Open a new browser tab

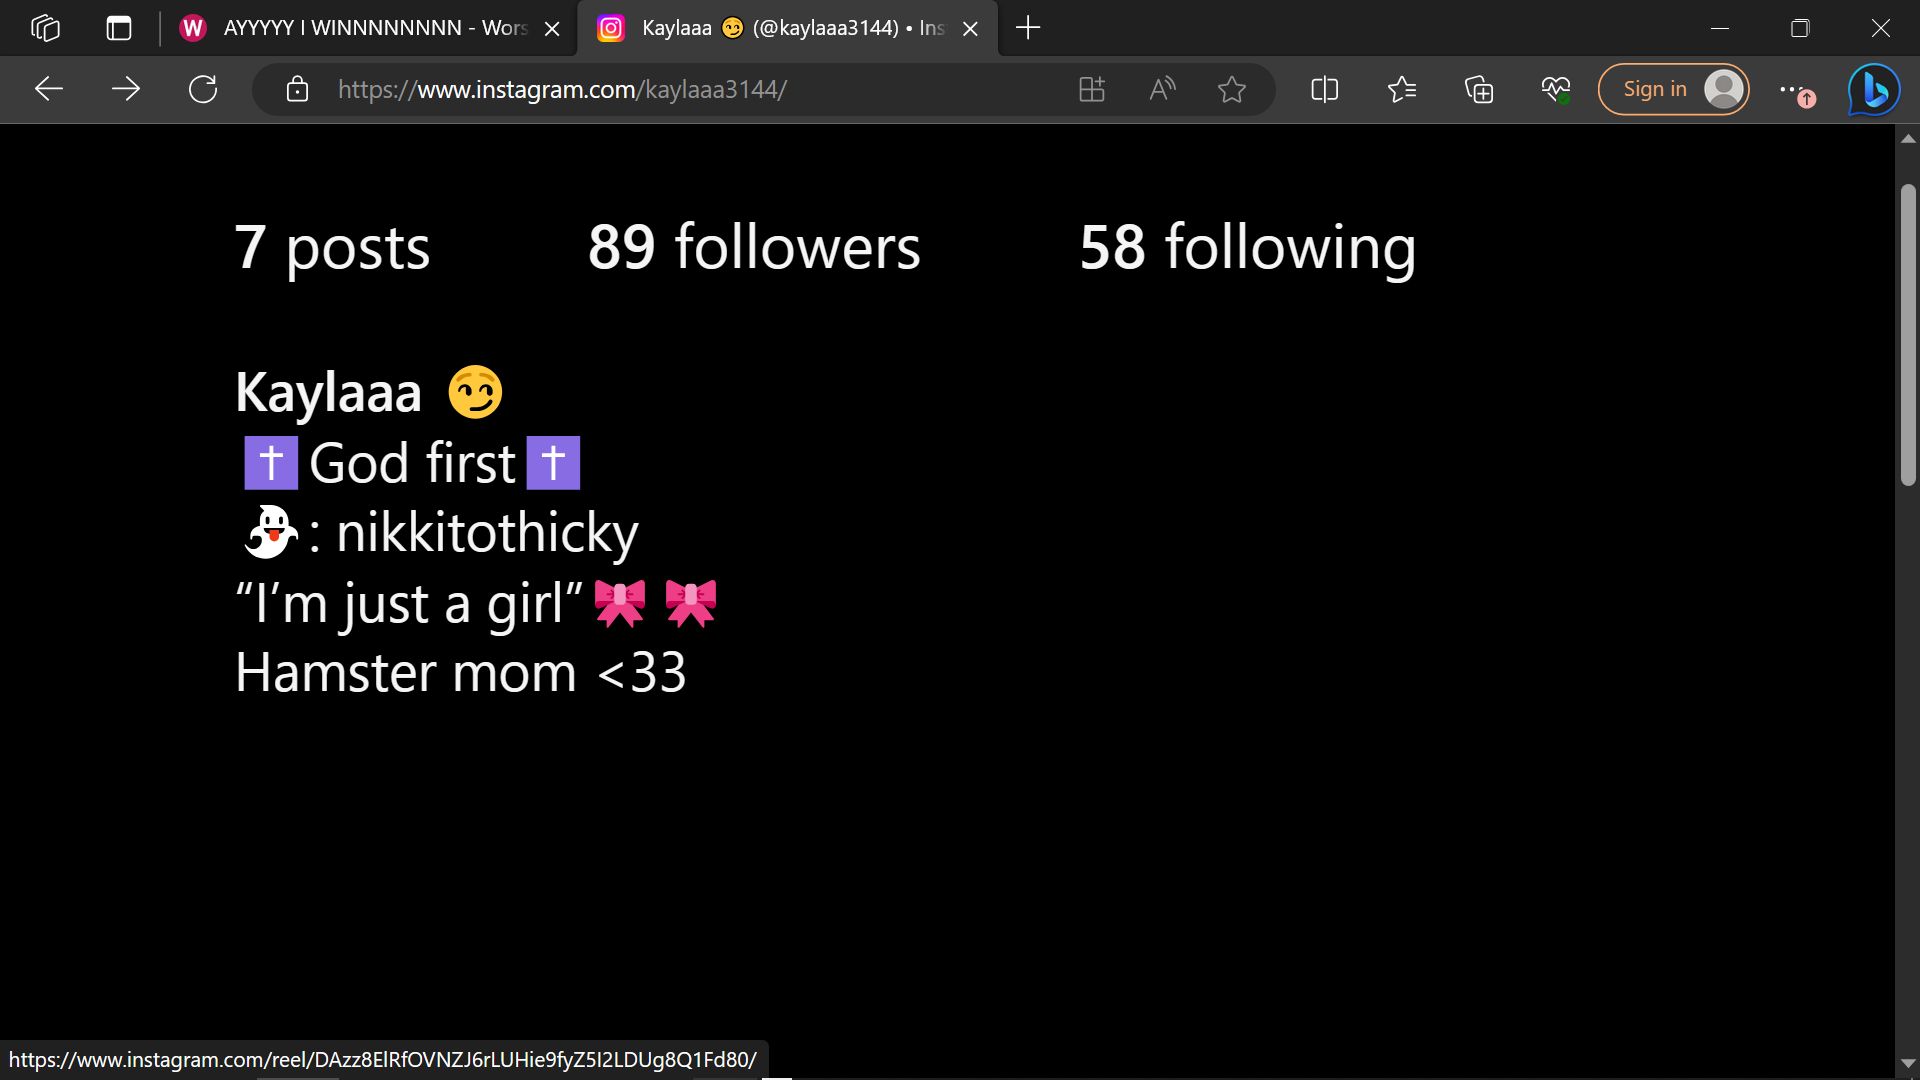[1028, 28]
